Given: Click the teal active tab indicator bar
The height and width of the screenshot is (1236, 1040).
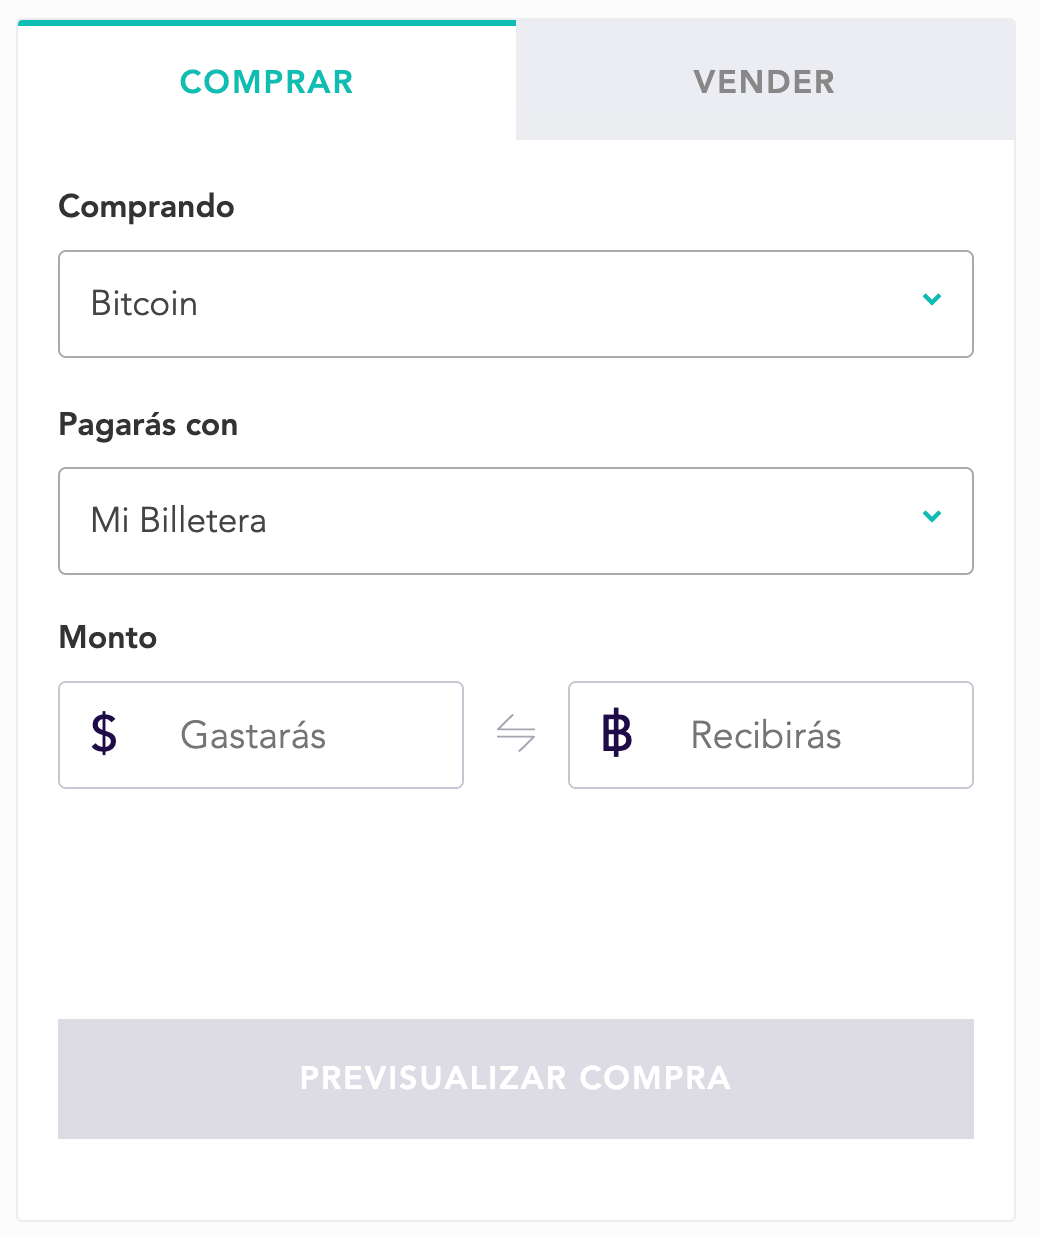Looking at the screenshot, I should 267,22.
